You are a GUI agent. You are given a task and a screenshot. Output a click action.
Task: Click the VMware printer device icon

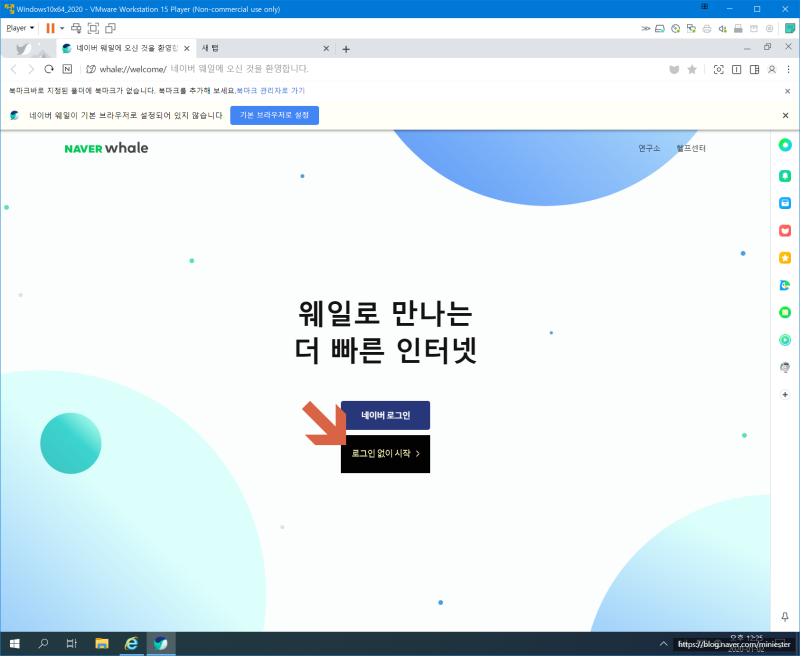707,29
